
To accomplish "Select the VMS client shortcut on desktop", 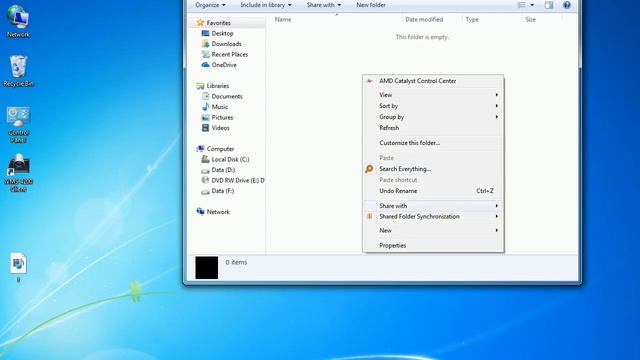I will click(x=18, y=173).
